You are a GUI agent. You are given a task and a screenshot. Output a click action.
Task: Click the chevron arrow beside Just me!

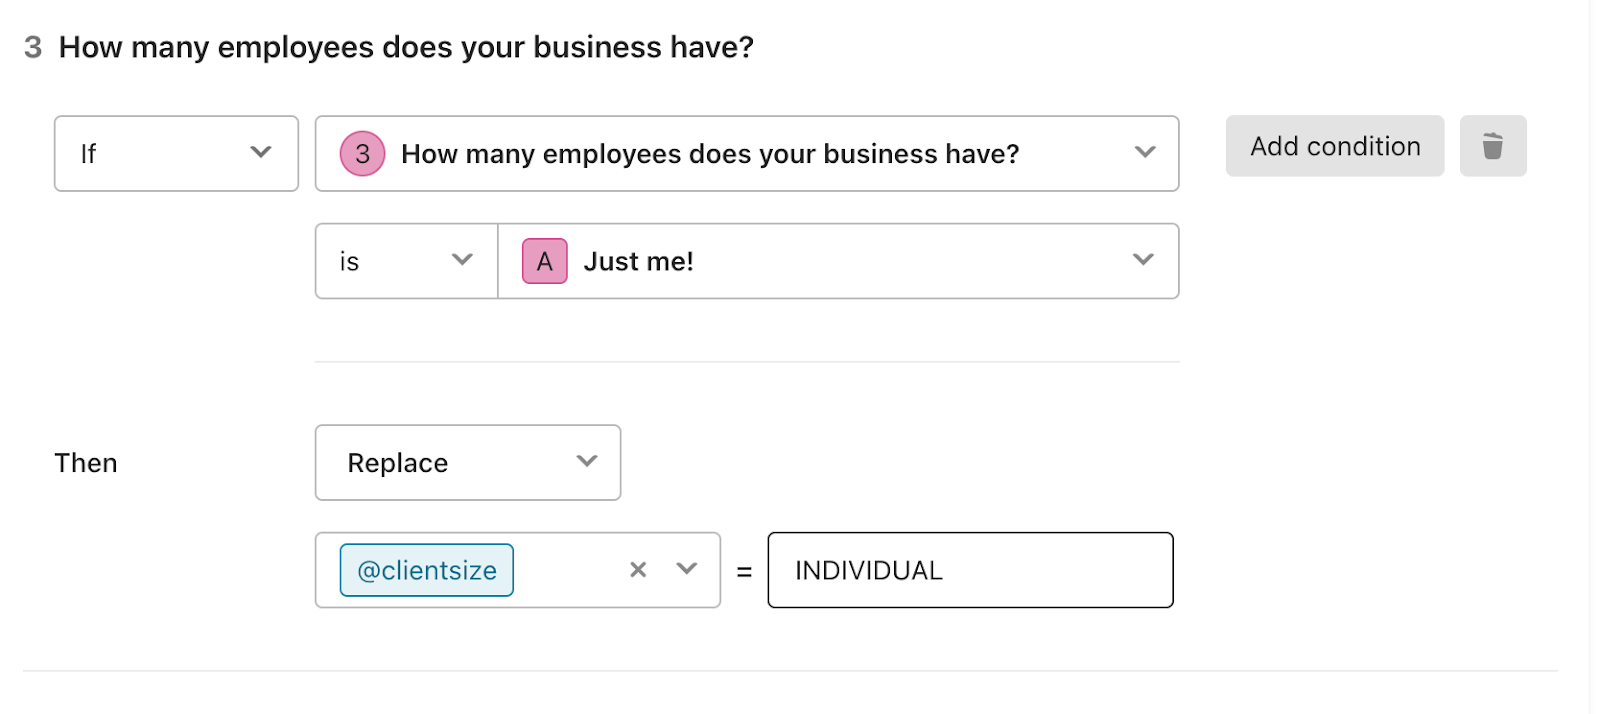tap(1143, 260)
